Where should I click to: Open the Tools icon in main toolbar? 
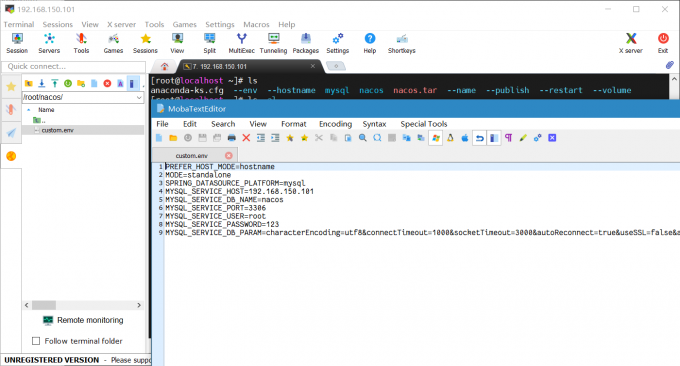pos(81,43)
